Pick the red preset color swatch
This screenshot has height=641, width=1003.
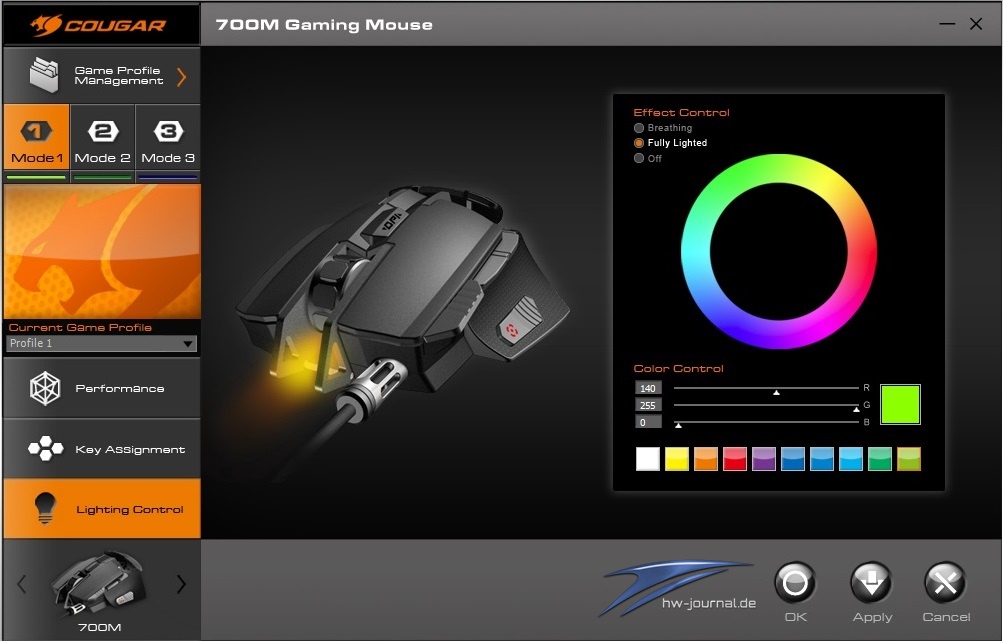tap(734, 459)
